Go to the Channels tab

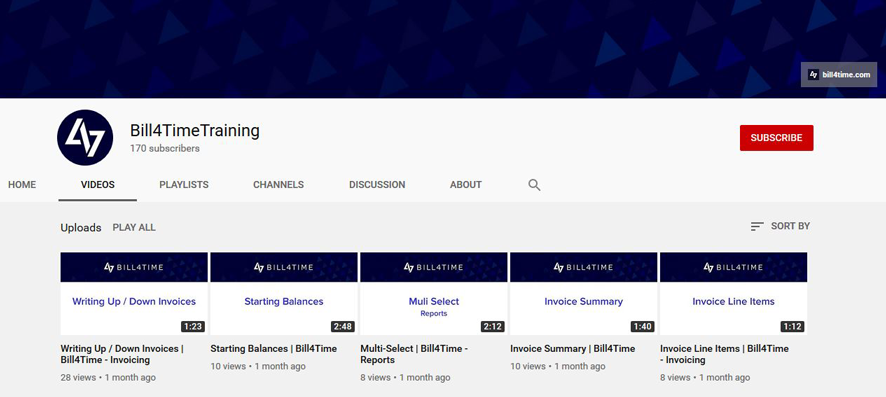point(278,185)
